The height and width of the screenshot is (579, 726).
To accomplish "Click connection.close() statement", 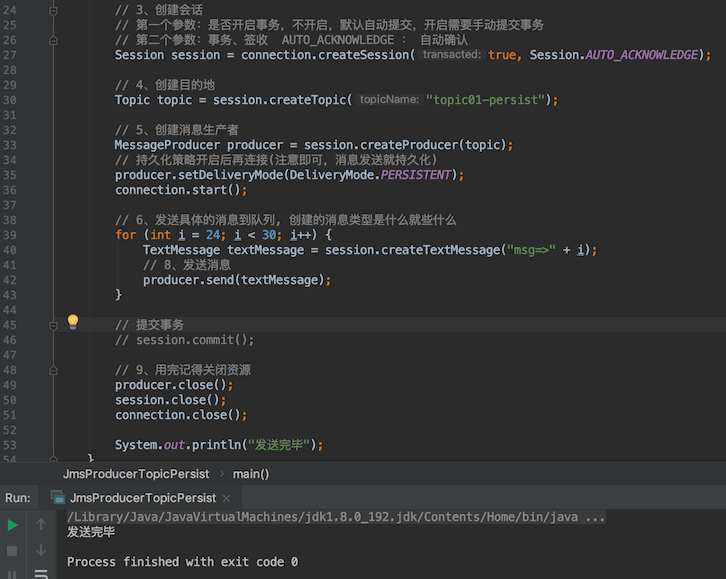I will (181, 415).
